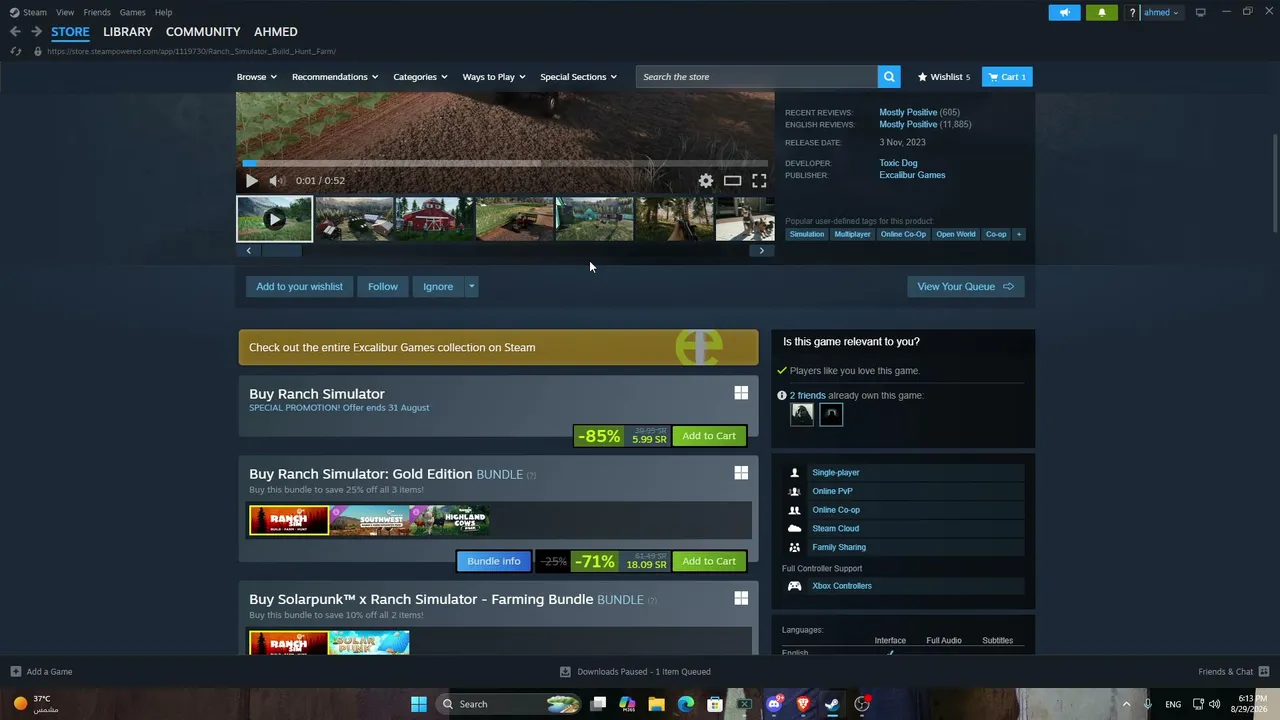
Task: Click the screenshot strip scrollbar handle
Action: [x=281, y=251]
